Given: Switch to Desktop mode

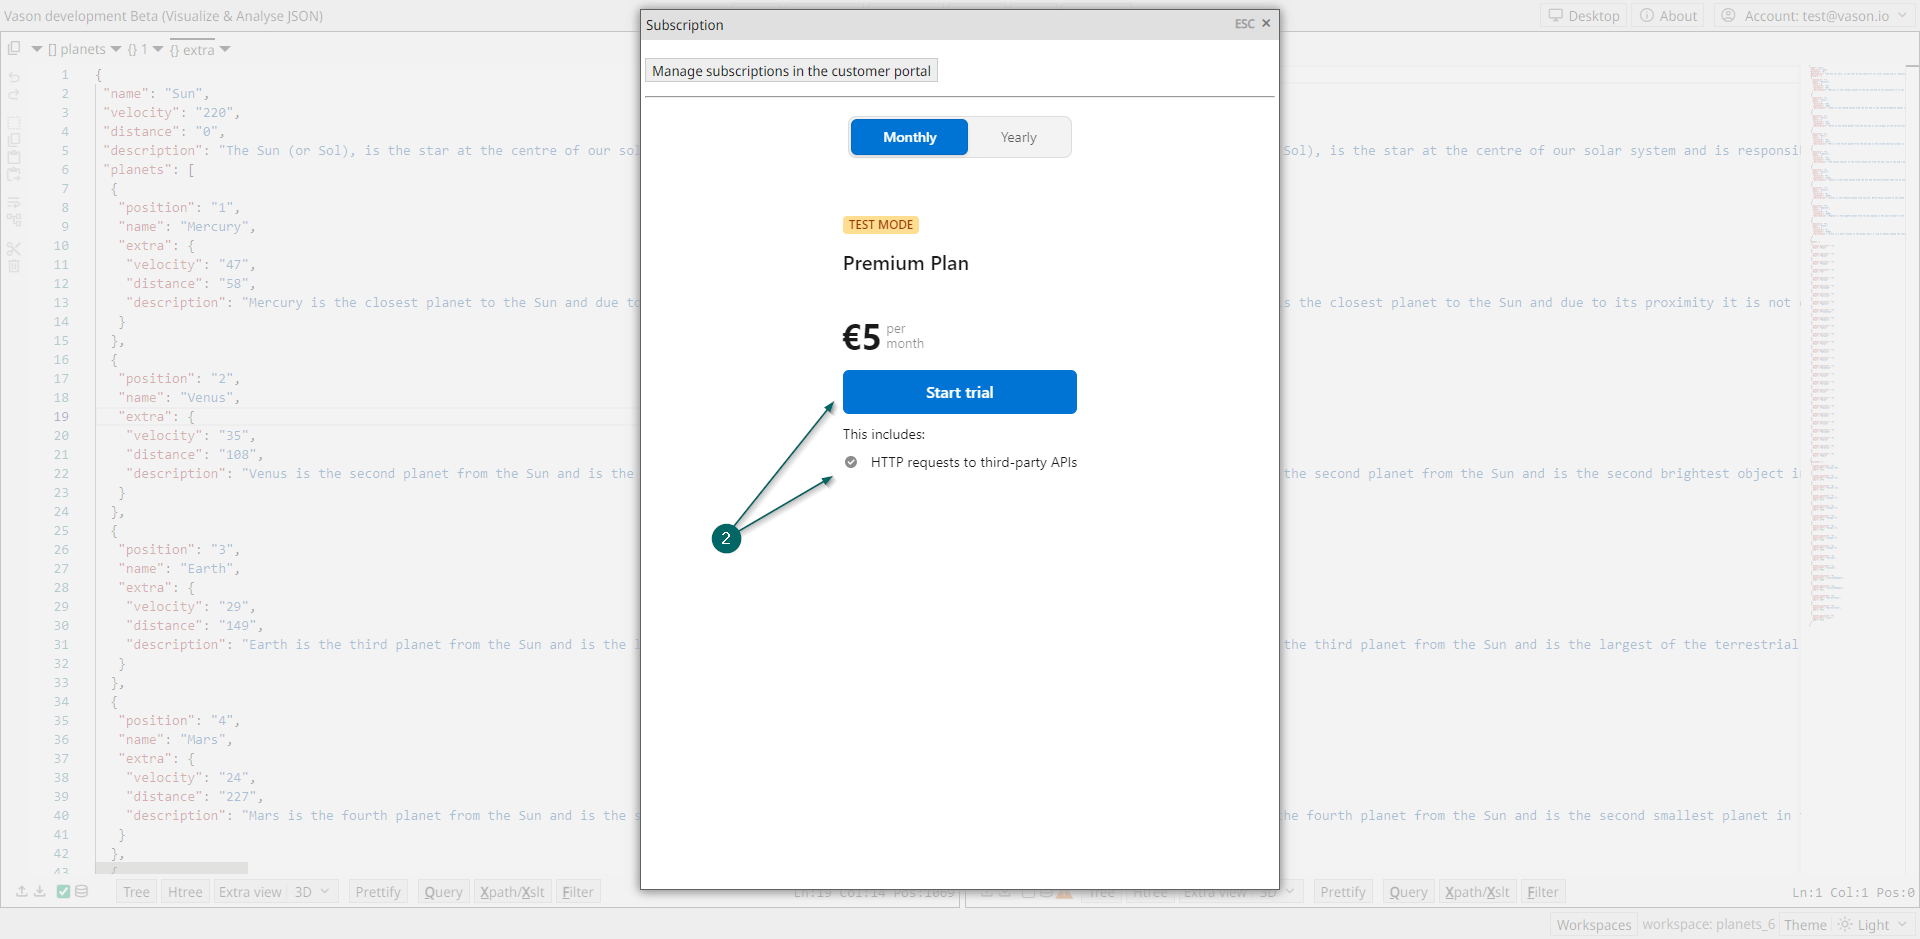Looking at the screenshot, I should point(1583,15).
